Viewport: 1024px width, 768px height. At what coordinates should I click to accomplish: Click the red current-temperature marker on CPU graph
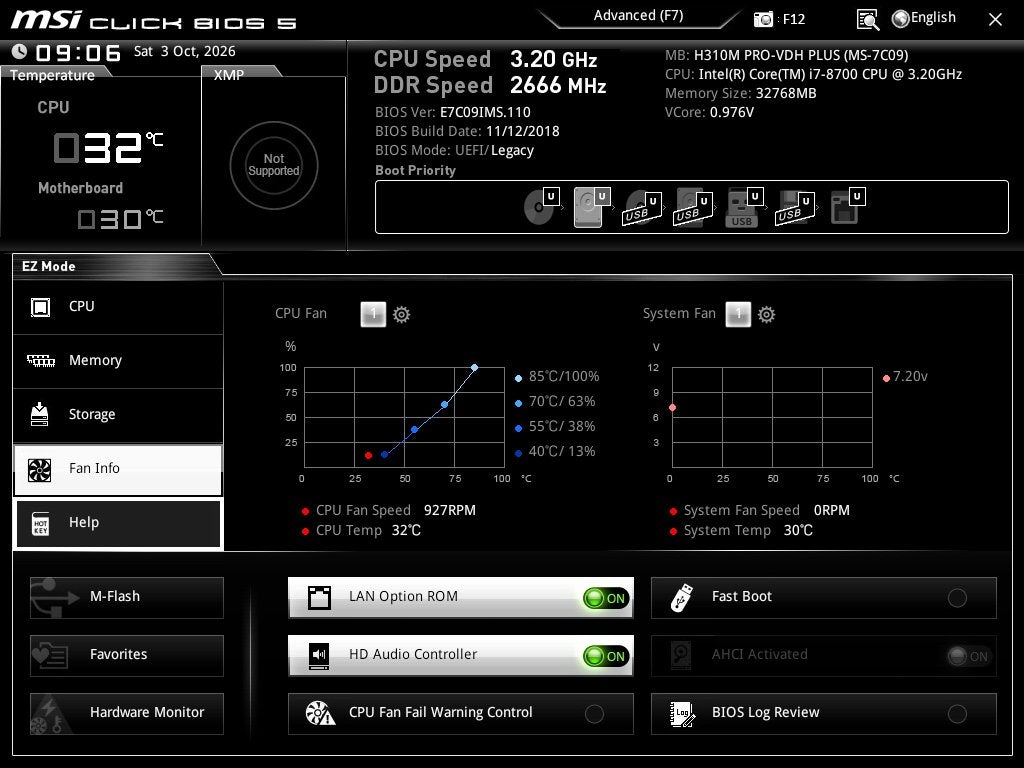[368, 455]
